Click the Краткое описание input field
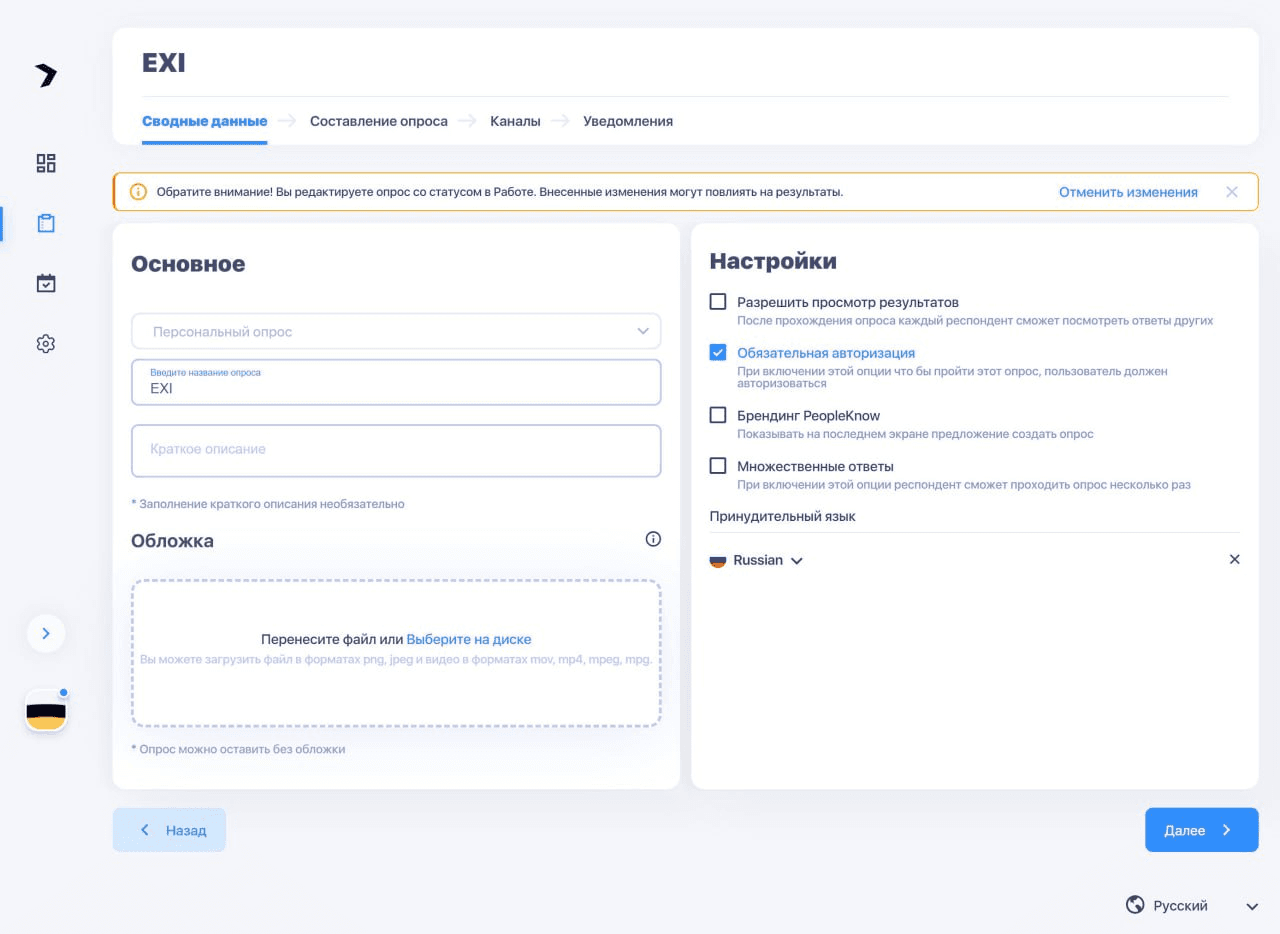Image resolution: width=1280 pixels, height=934 pixels. click(396, 450)
